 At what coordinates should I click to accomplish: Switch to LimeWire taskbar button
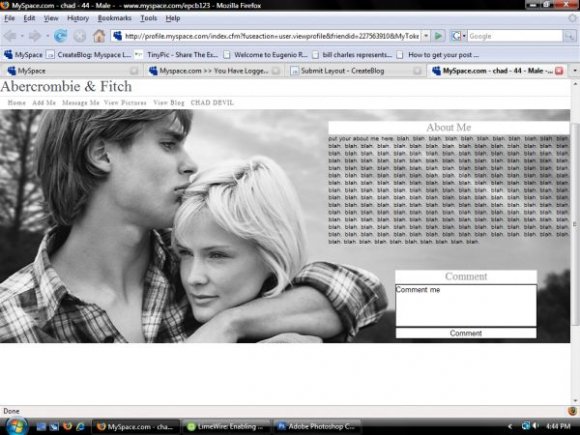226,426
